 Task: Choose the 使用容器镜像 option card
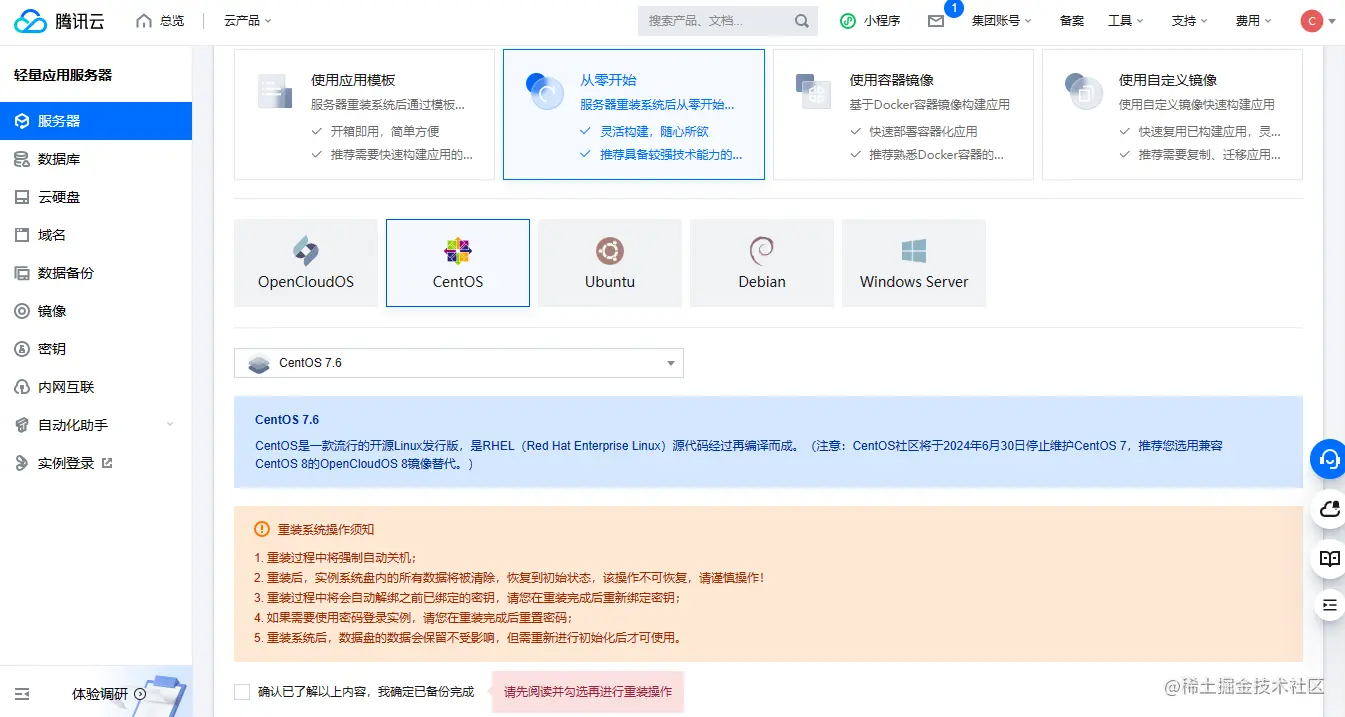(x=903, y=115)
